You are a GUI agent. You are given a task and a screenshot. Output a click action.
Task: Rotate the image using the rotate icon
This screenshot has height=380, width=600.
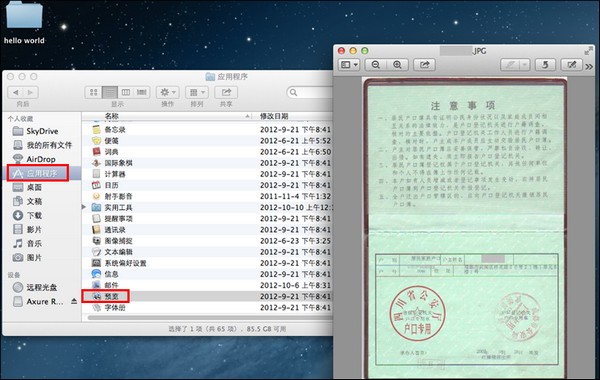click(x=545, y=65)
